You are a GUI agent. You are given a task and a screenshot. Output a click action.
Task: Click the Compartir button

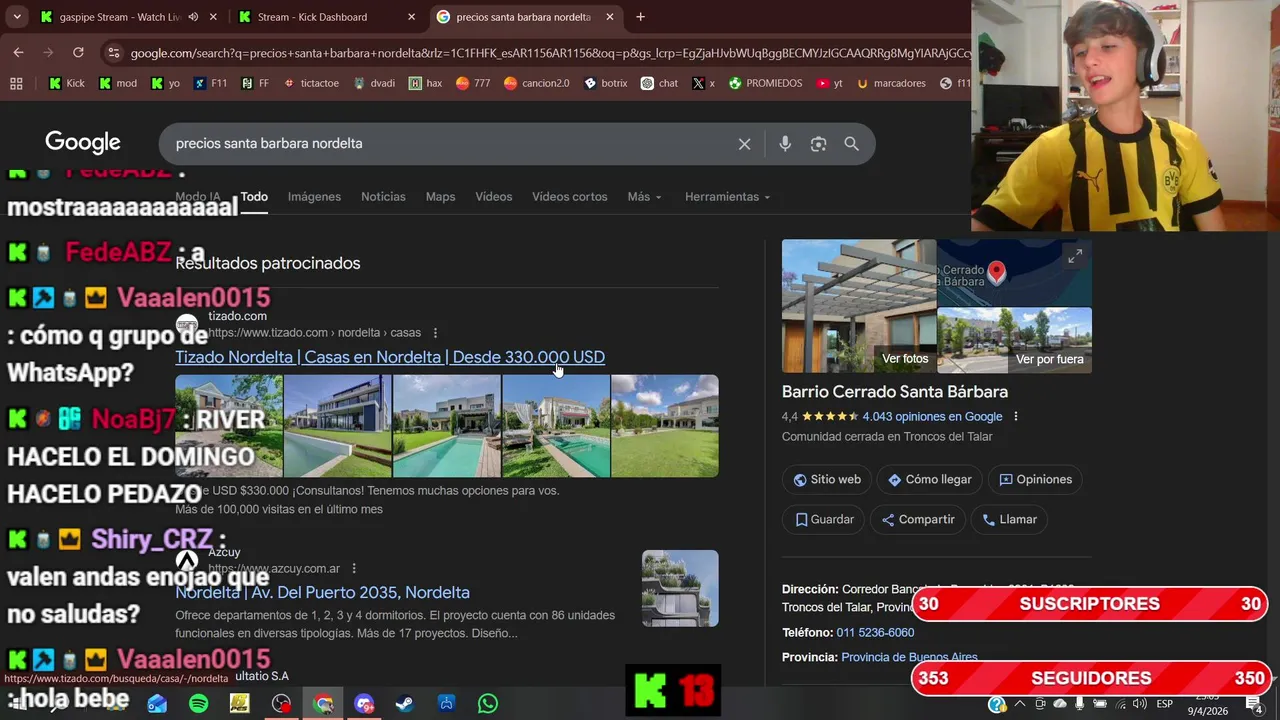pos(918,520)
